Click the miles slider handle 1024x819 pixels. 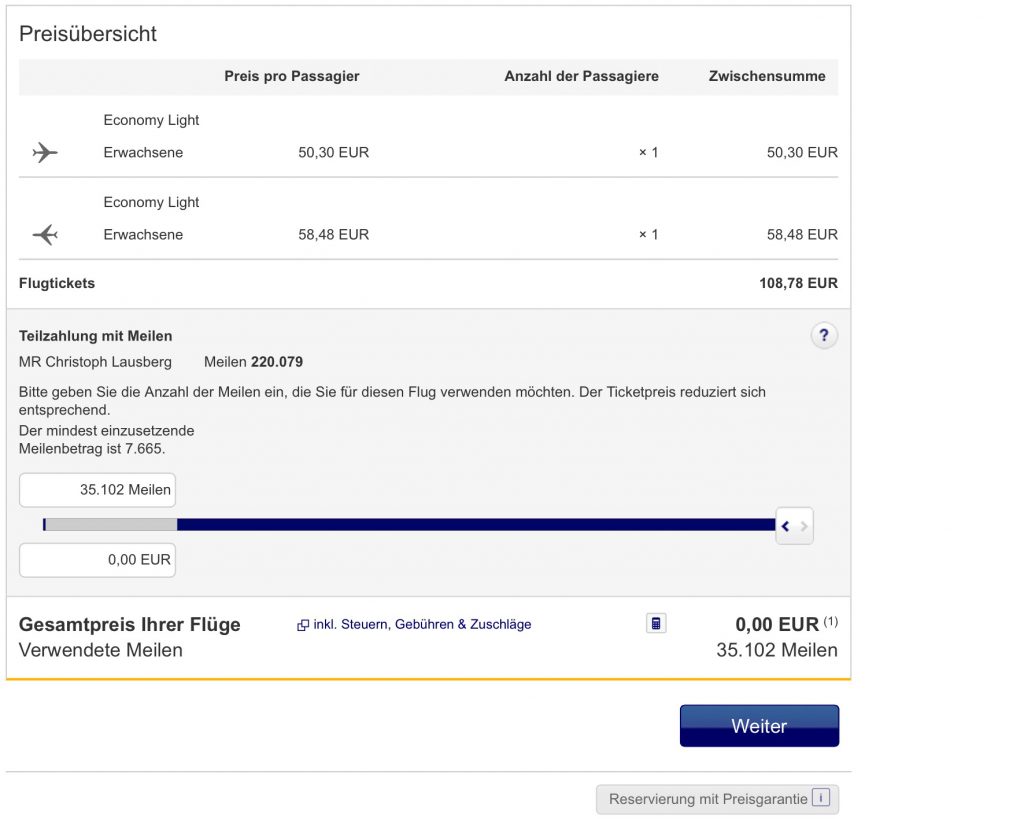tap(45, 524)
